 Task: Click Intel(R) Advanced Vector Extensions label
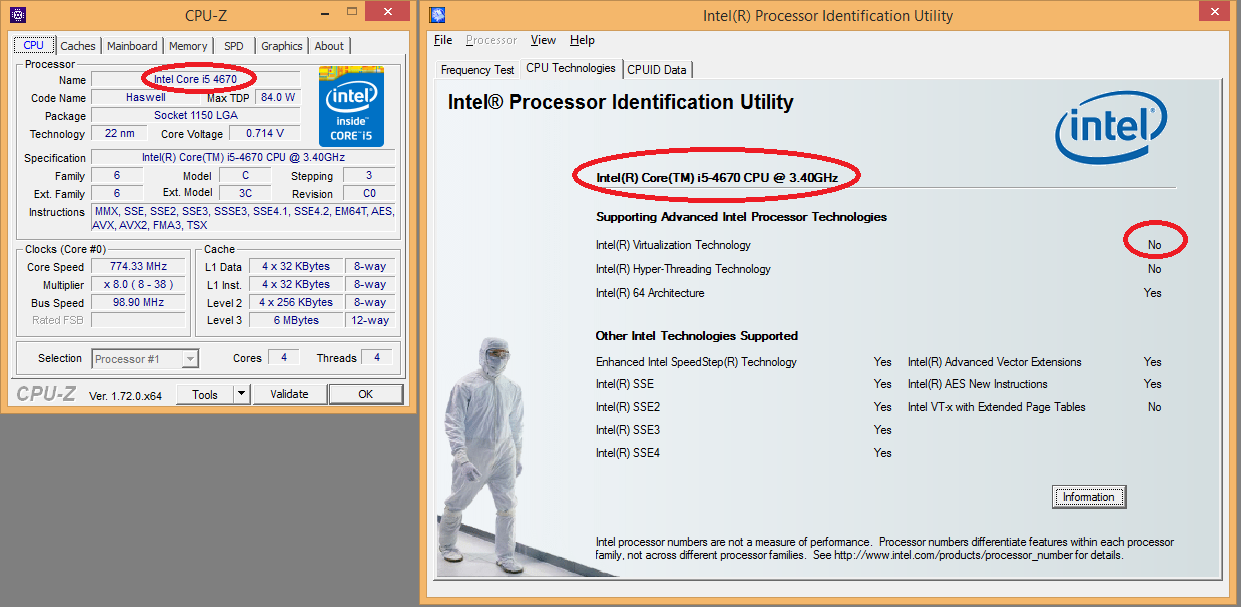[994, 362]
